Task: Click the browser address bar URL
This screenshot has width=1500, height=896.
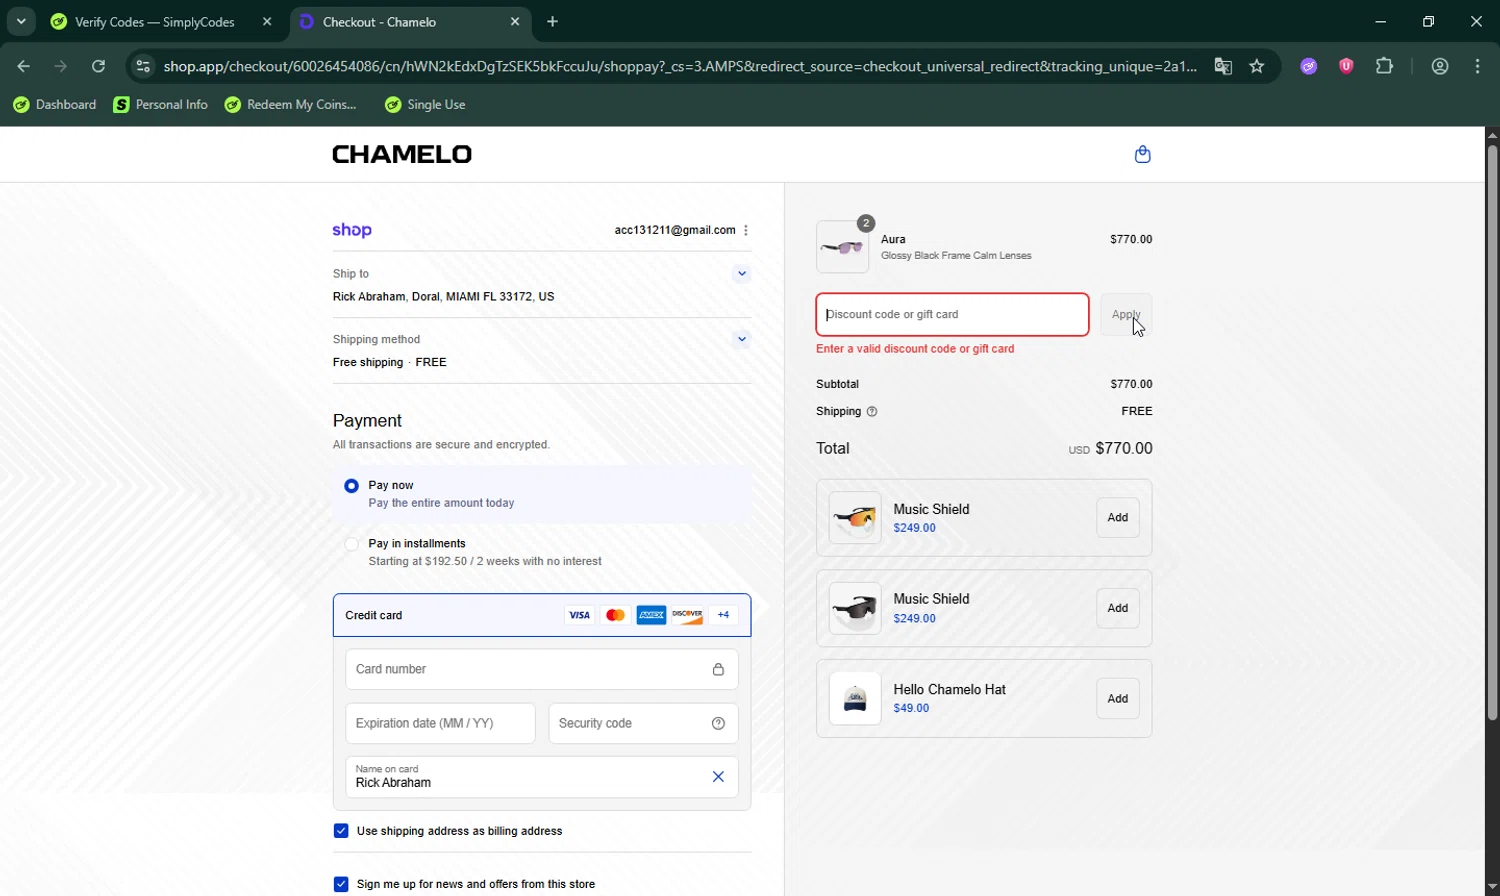Action: click(680, 66)
